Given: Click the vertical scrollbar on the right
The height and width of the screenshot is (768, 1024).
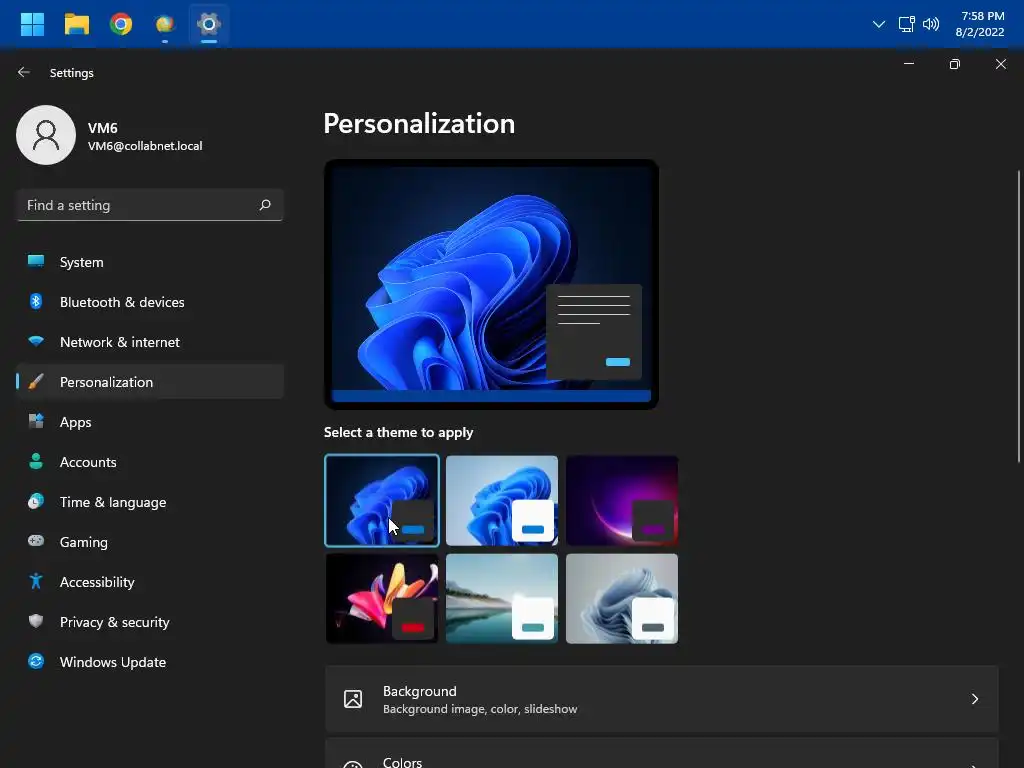Looking at the screenshot, I should click(x=1019, y=316).
